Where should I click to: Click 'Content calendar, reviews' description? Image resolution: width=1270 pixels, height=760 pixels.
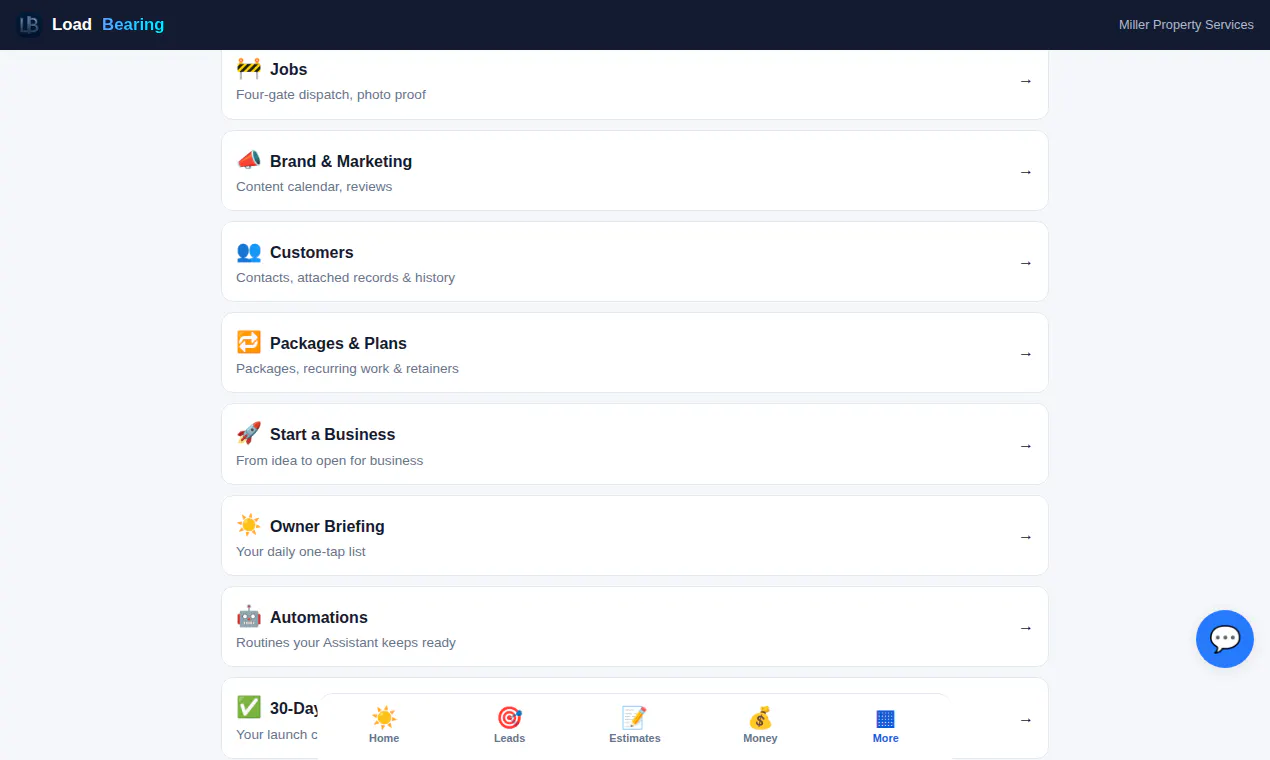click(314, 187)
